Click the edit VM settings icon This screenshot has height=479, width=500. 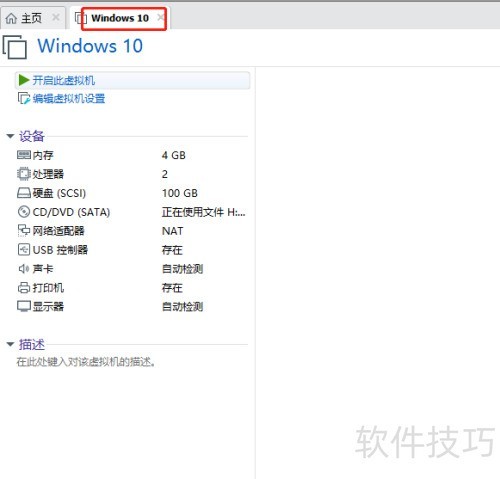click(24, 99)
